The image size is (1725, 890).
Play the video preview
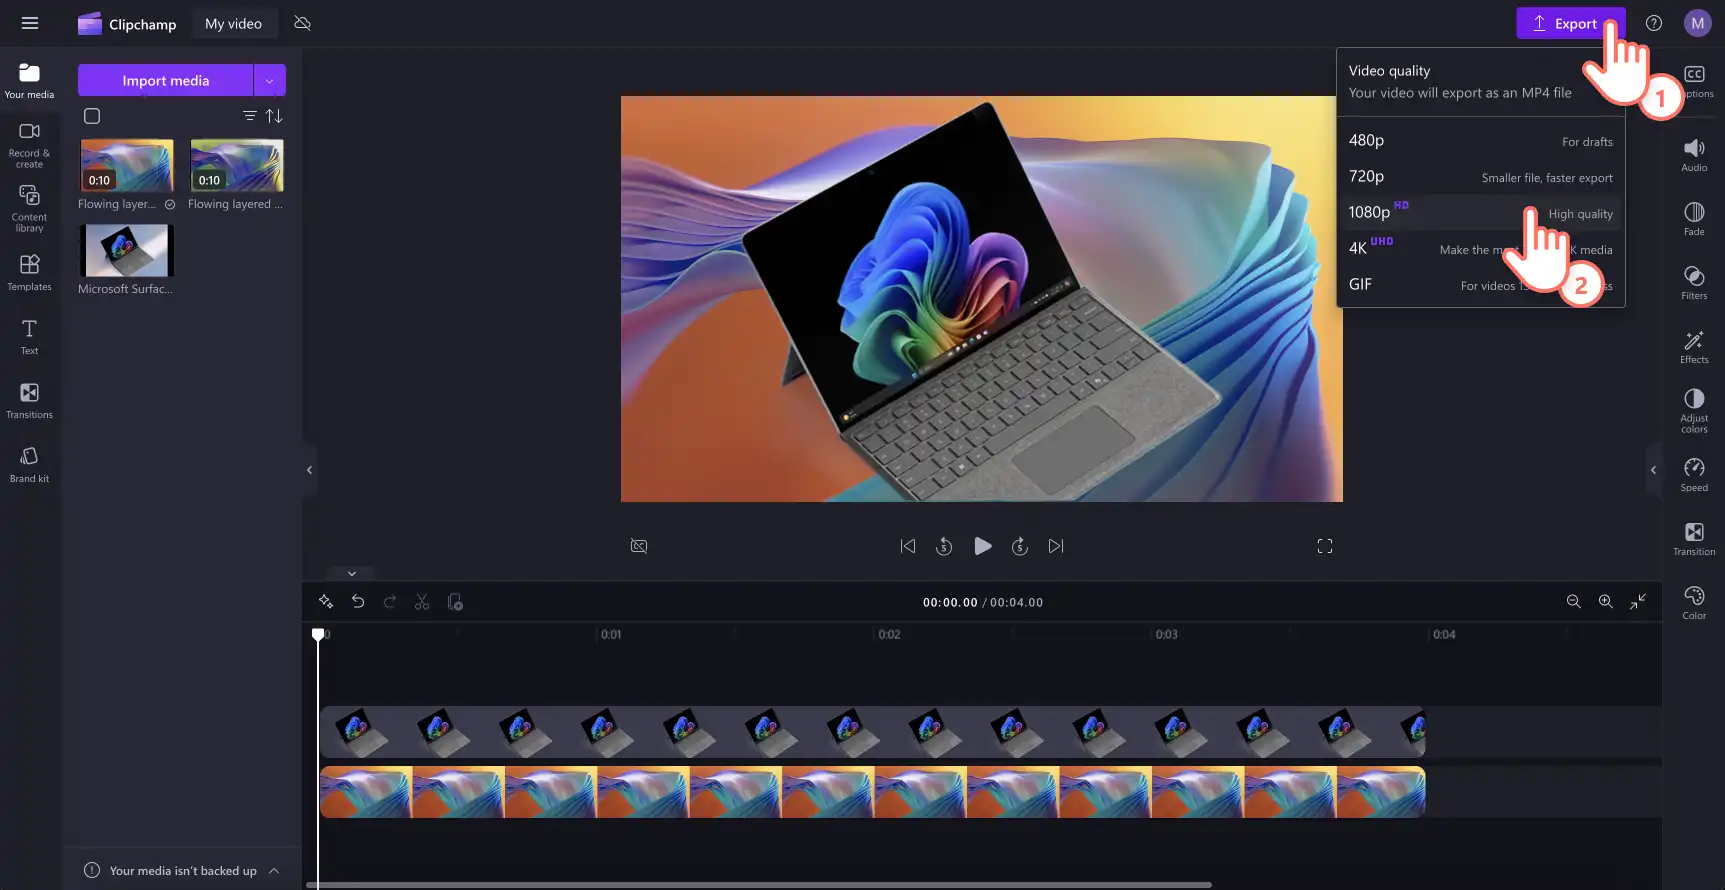pos(983,546)
